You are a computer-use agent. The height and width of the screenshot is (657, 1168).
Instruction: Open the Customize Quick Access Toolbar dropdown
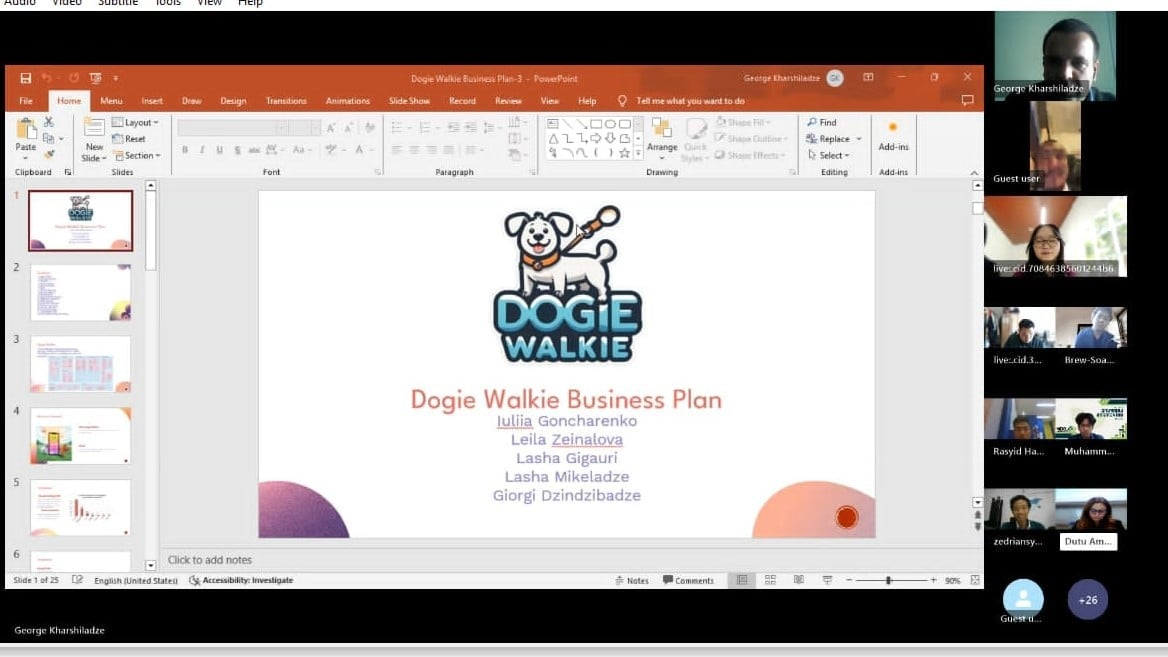[x=115, y=78]
